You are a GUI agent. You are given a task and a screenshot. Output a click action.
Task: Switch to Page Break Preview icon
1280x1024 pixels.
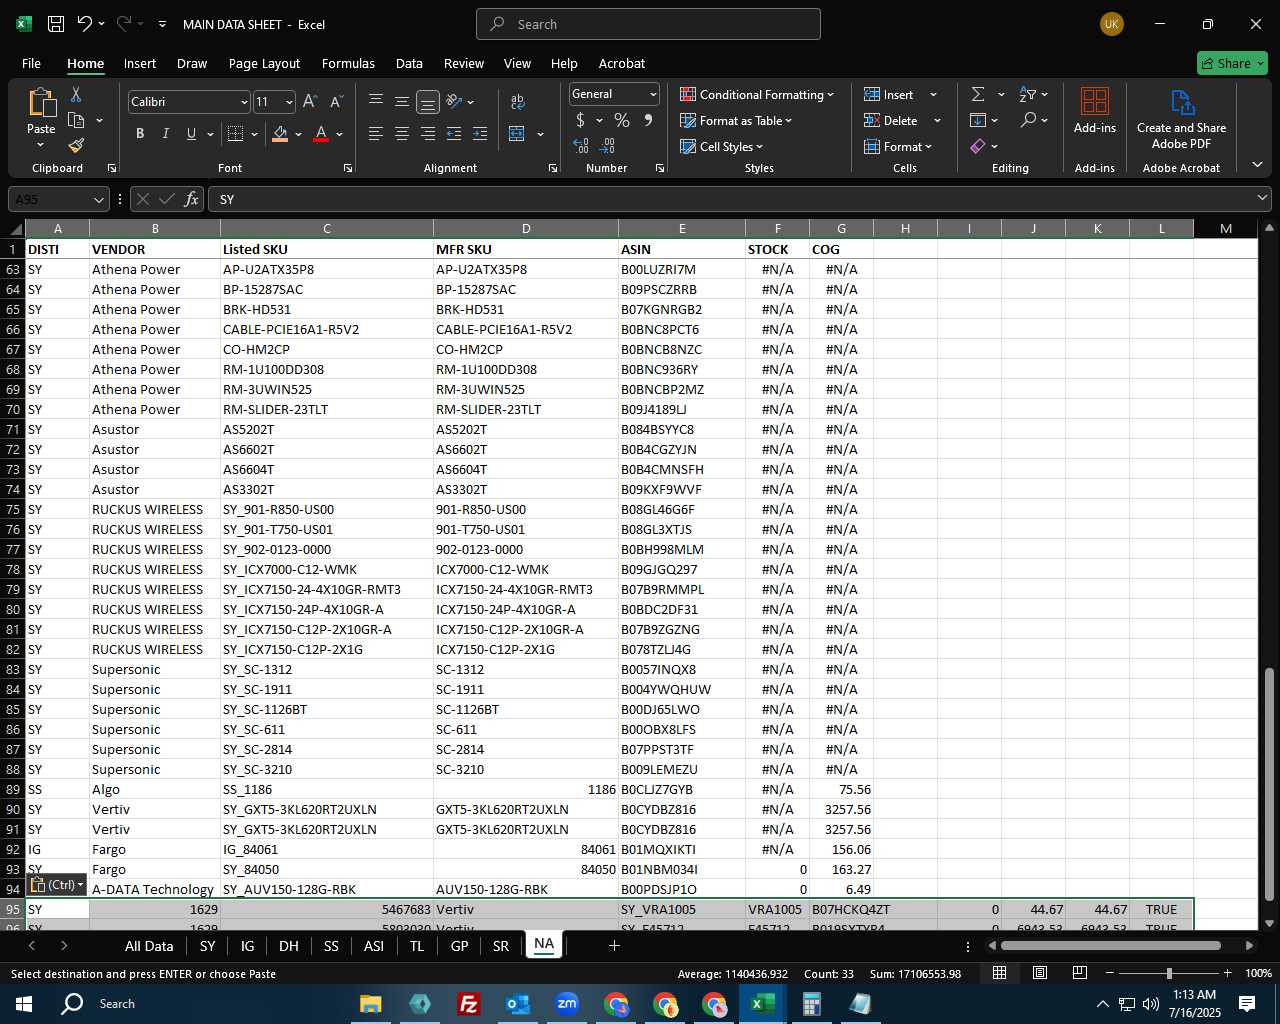1080,972
